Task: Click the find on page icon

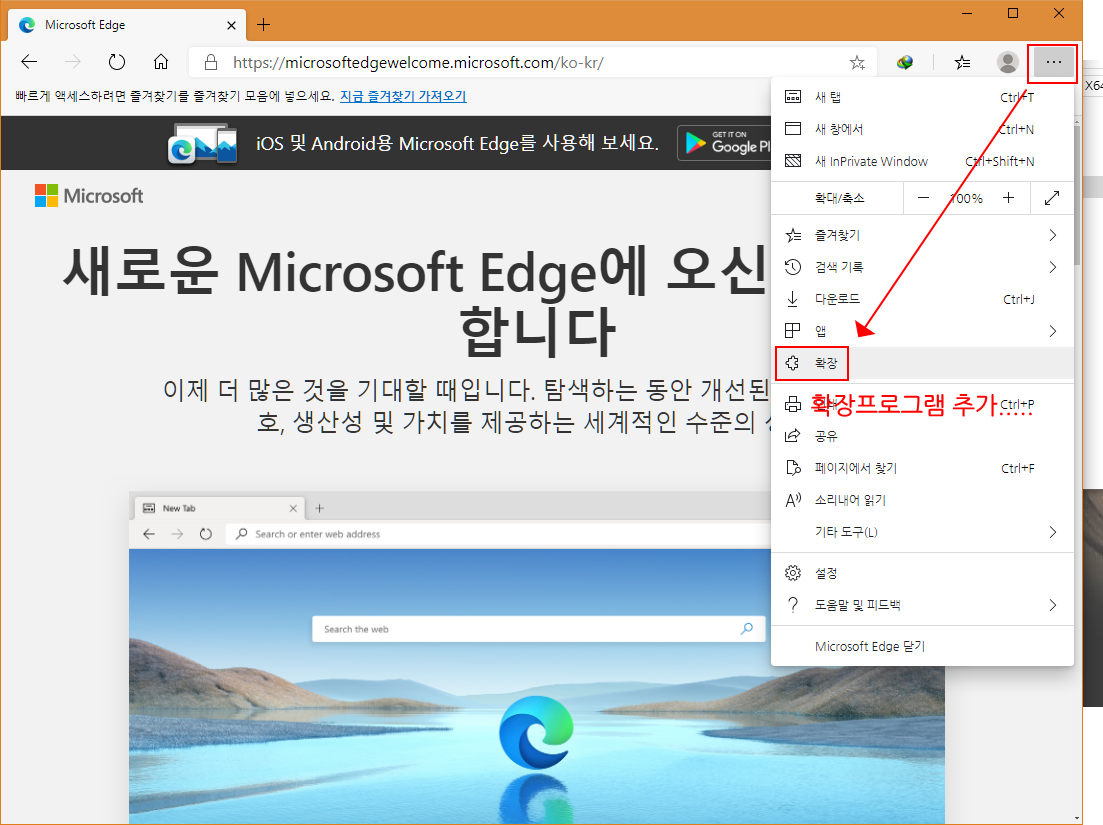Action: pyautogui.click(x=793, y=468)
